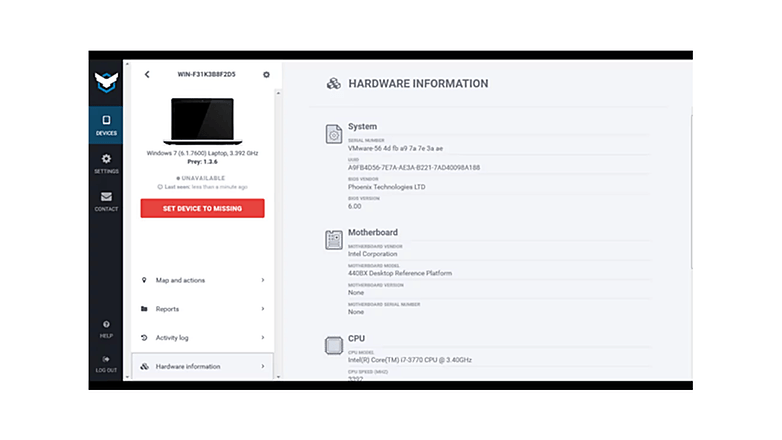Click serial number 'VMware-56 4d fb a9' value

click(x=395, y=148)
